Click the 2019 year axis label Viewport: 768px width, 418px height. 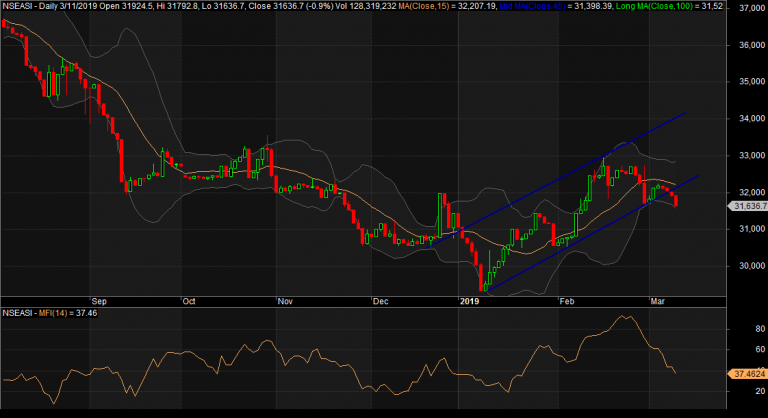[x=469, y=301]
